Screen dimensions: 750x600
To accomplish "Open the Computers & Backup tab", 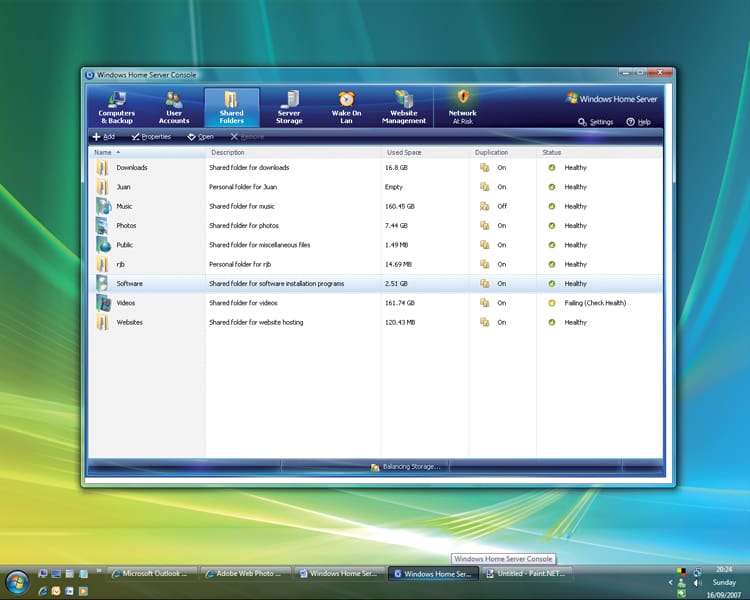I will point(117,108).
